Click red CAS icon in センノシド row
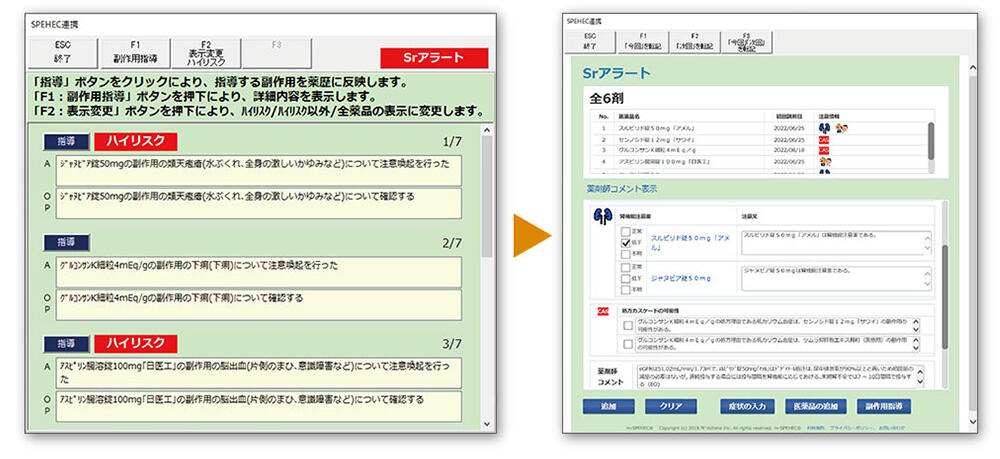Screen dimensions: 1000x459 point(824,142)
